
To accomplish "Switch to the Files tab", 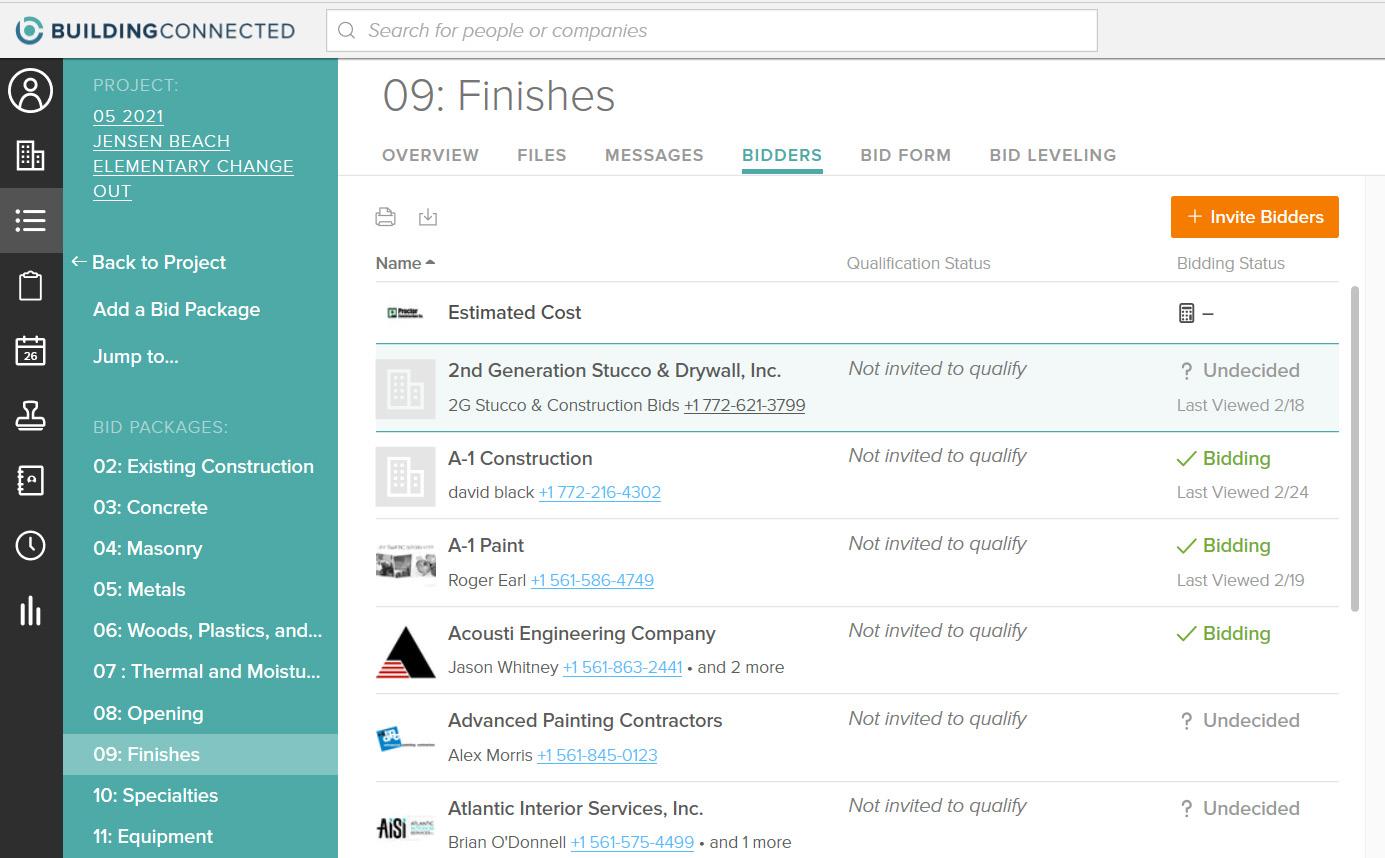I will (542, 155).
